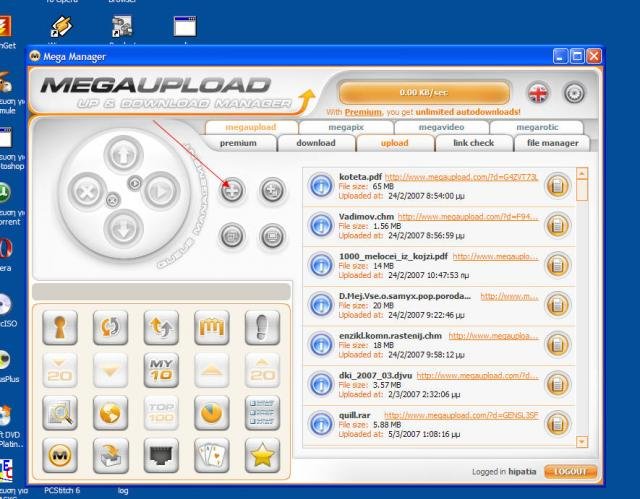Click clipboard button for enzikl.komn.rastenij.chm

pos(557,345)
